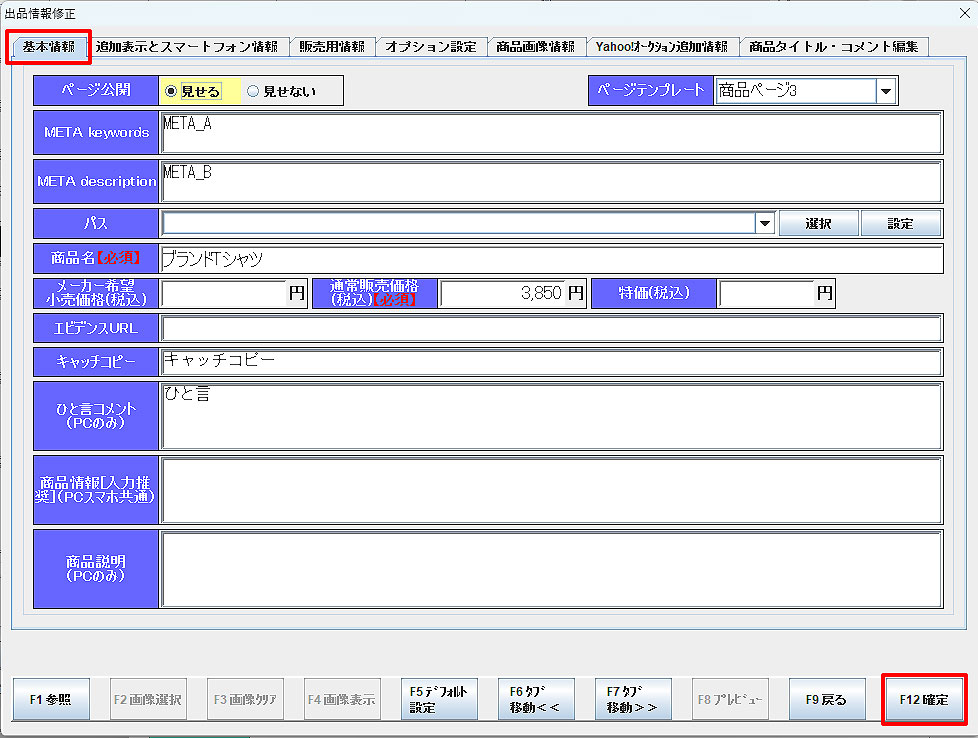The image size is (978, 738).
Task: Click F5 デフォルト設定 button
Action: coord(439,699)
